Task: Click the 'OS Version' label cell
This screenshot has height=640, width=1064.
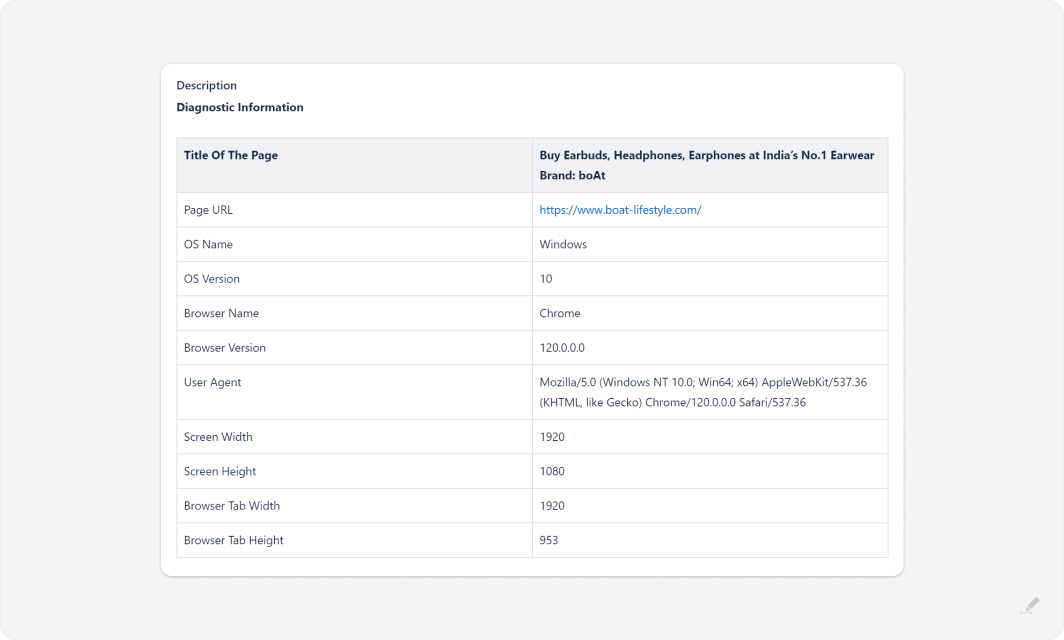Action: [x=354, y=279]
